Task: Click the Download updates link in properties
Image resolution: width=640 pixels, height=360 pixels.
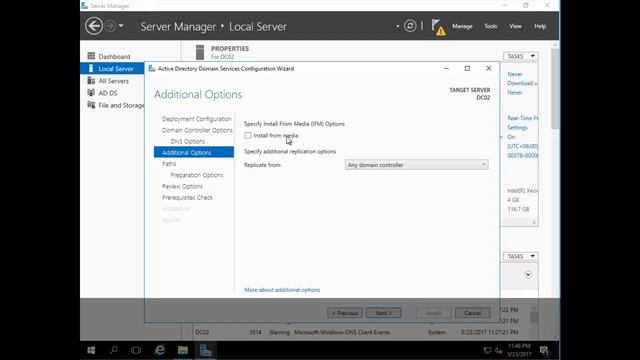Action: pyautogui.click(x=522, y=83)
